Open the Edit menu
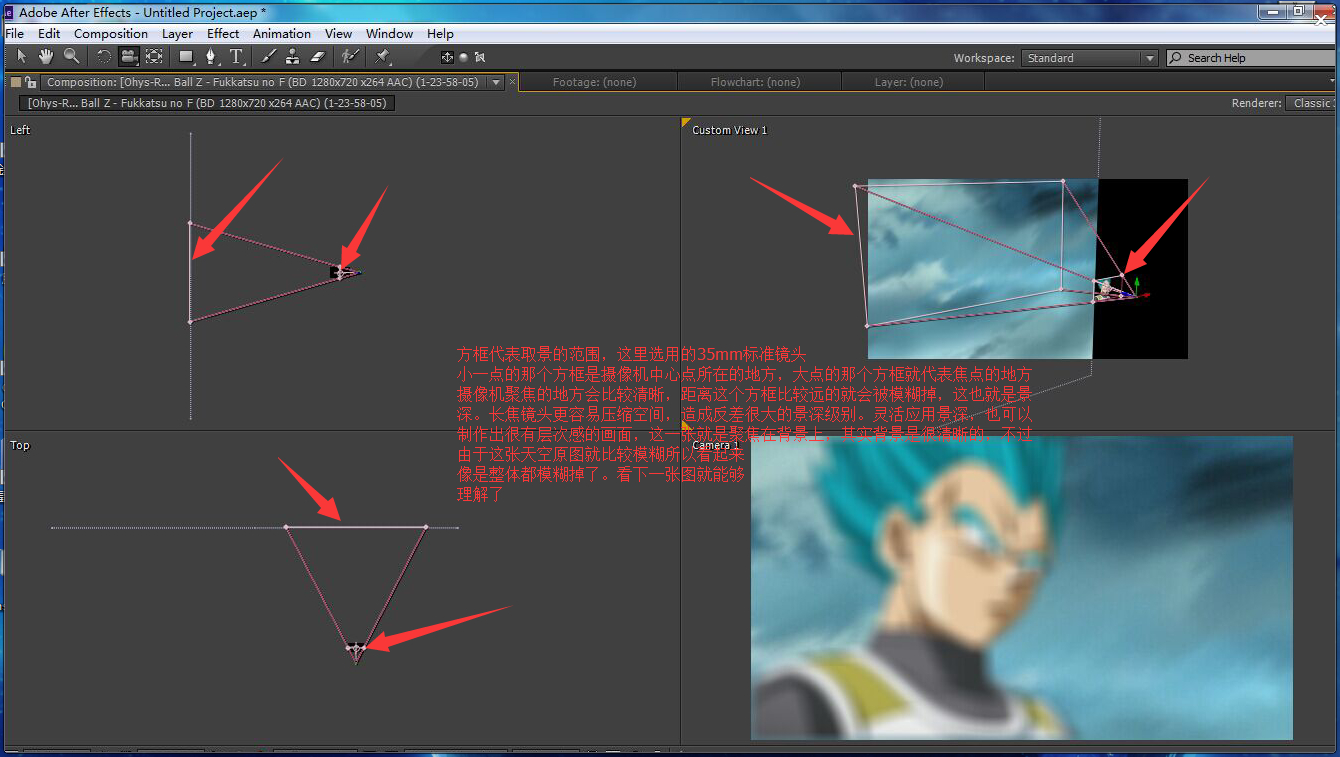The height and width of the screenshot is (757, 1340). pos(49,33)
